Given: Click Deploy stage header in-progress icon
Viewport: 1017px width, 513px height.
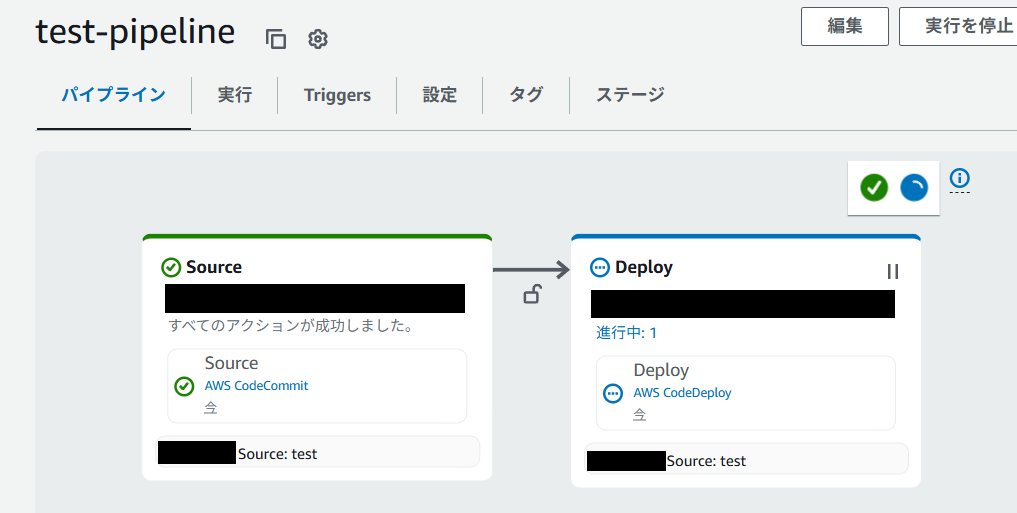Looking at the screenshot, I should [600, 267].
